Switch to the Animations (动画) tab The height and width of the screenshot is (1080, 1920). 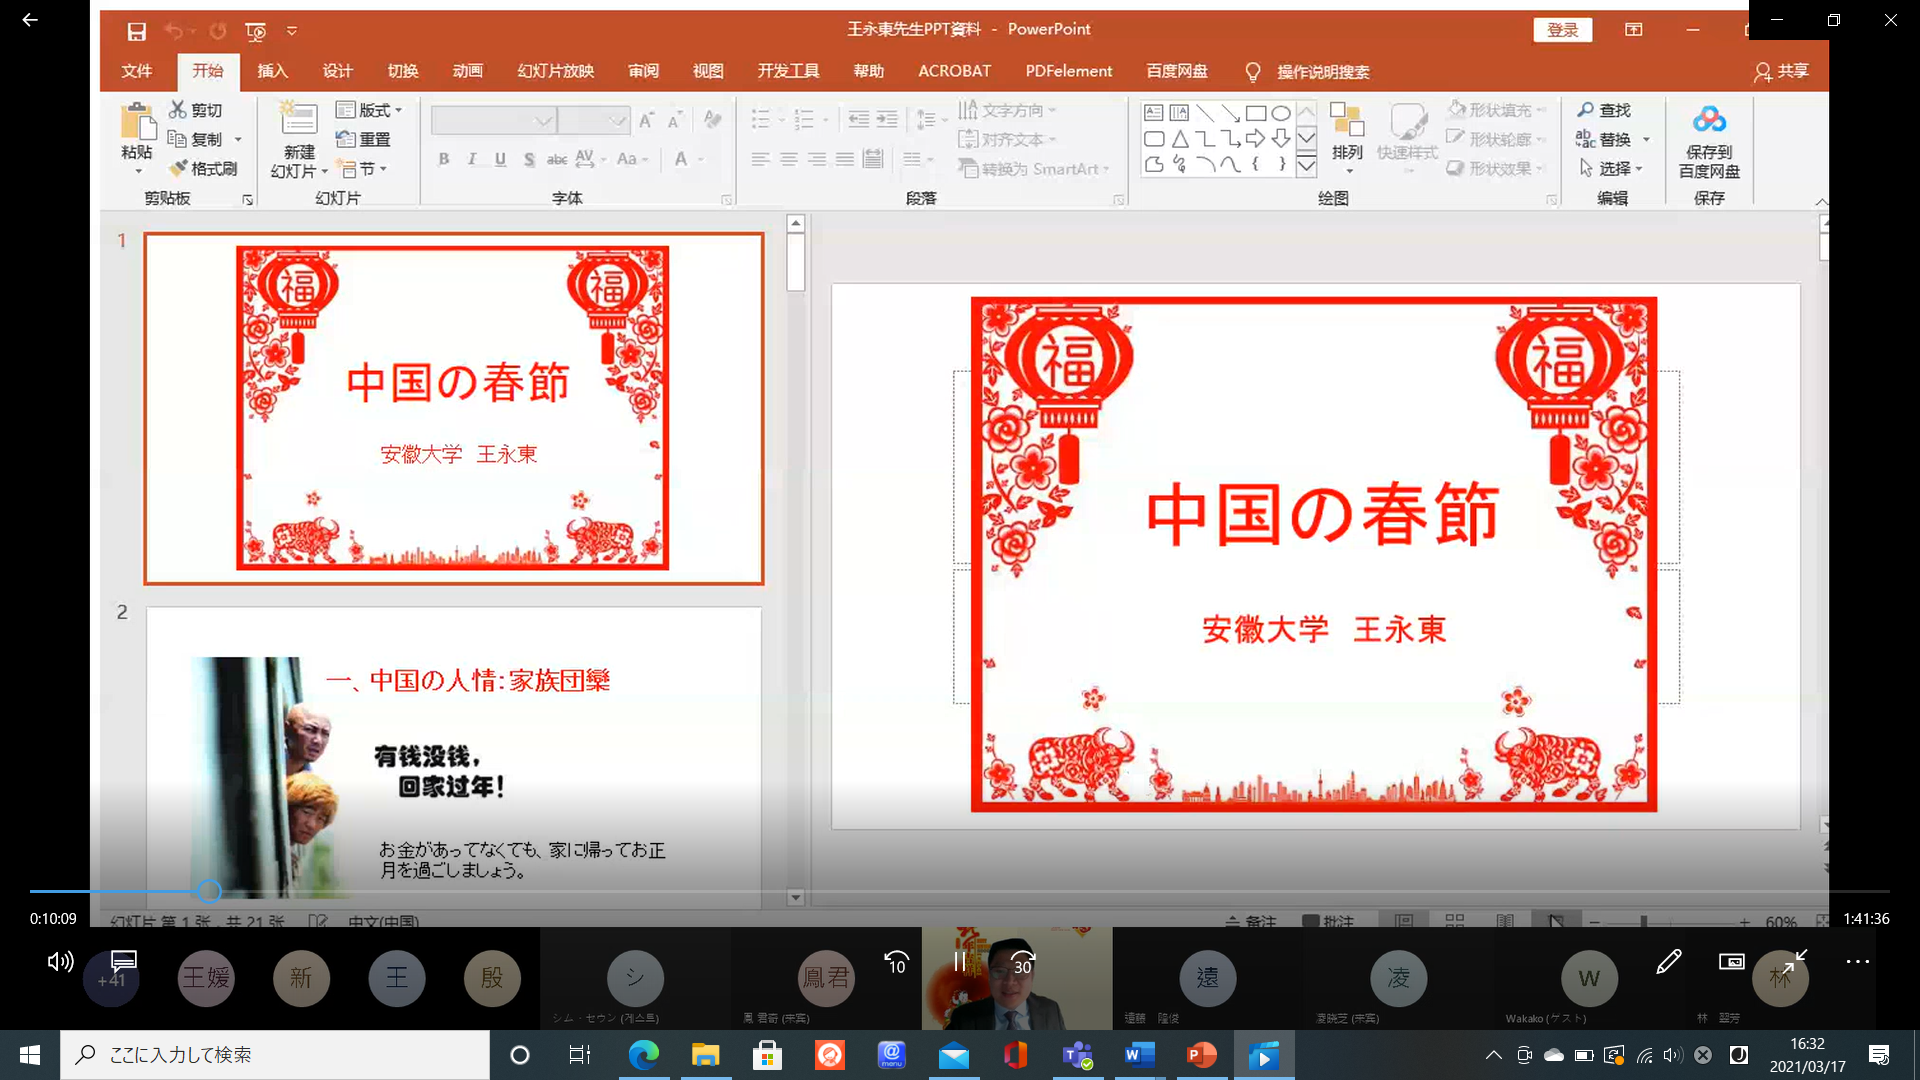pyautogui.click(x=467, y=71)
